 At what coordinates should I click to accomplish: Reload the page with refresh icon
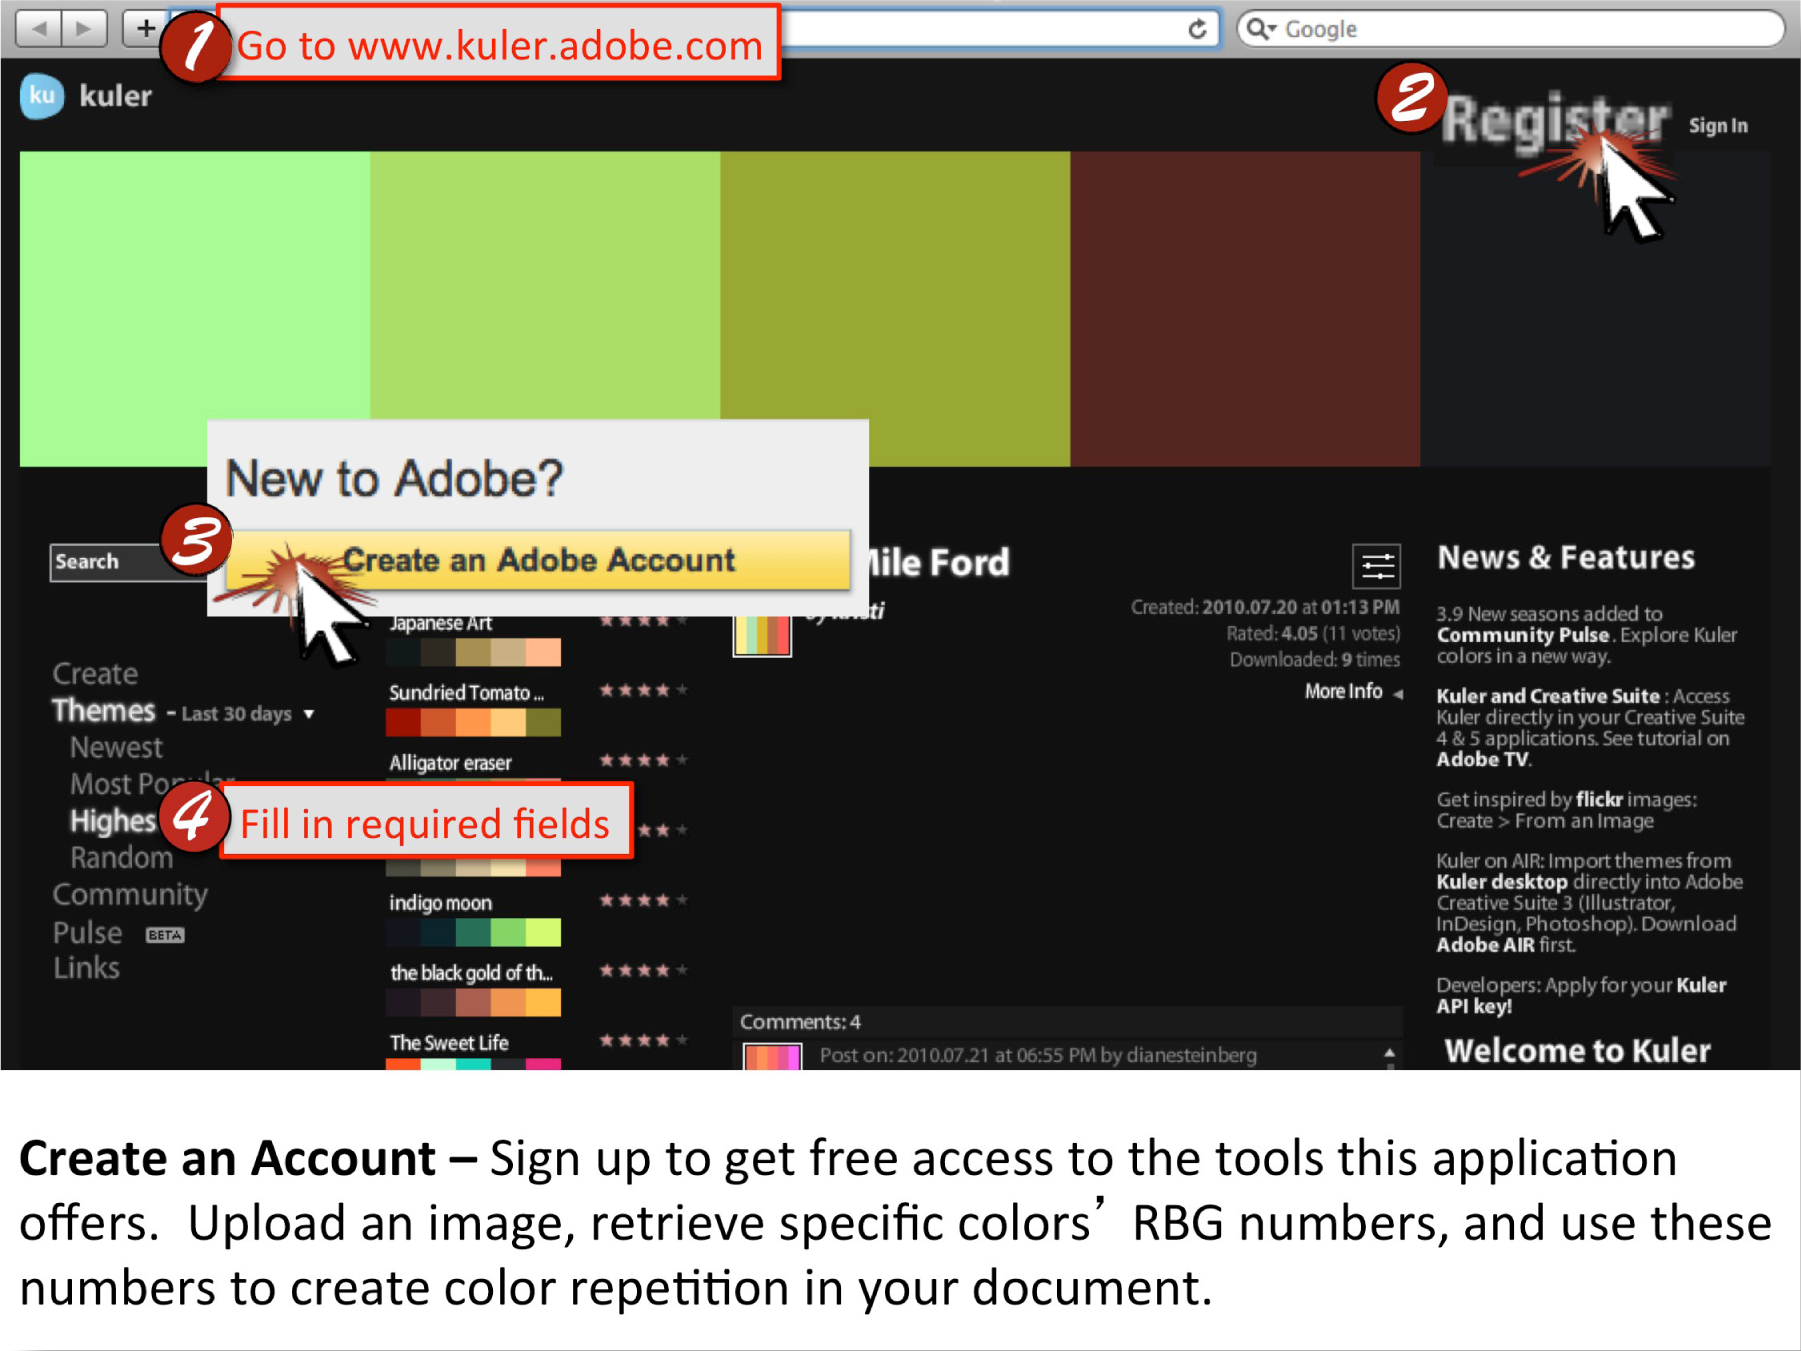pos(1197,29)
